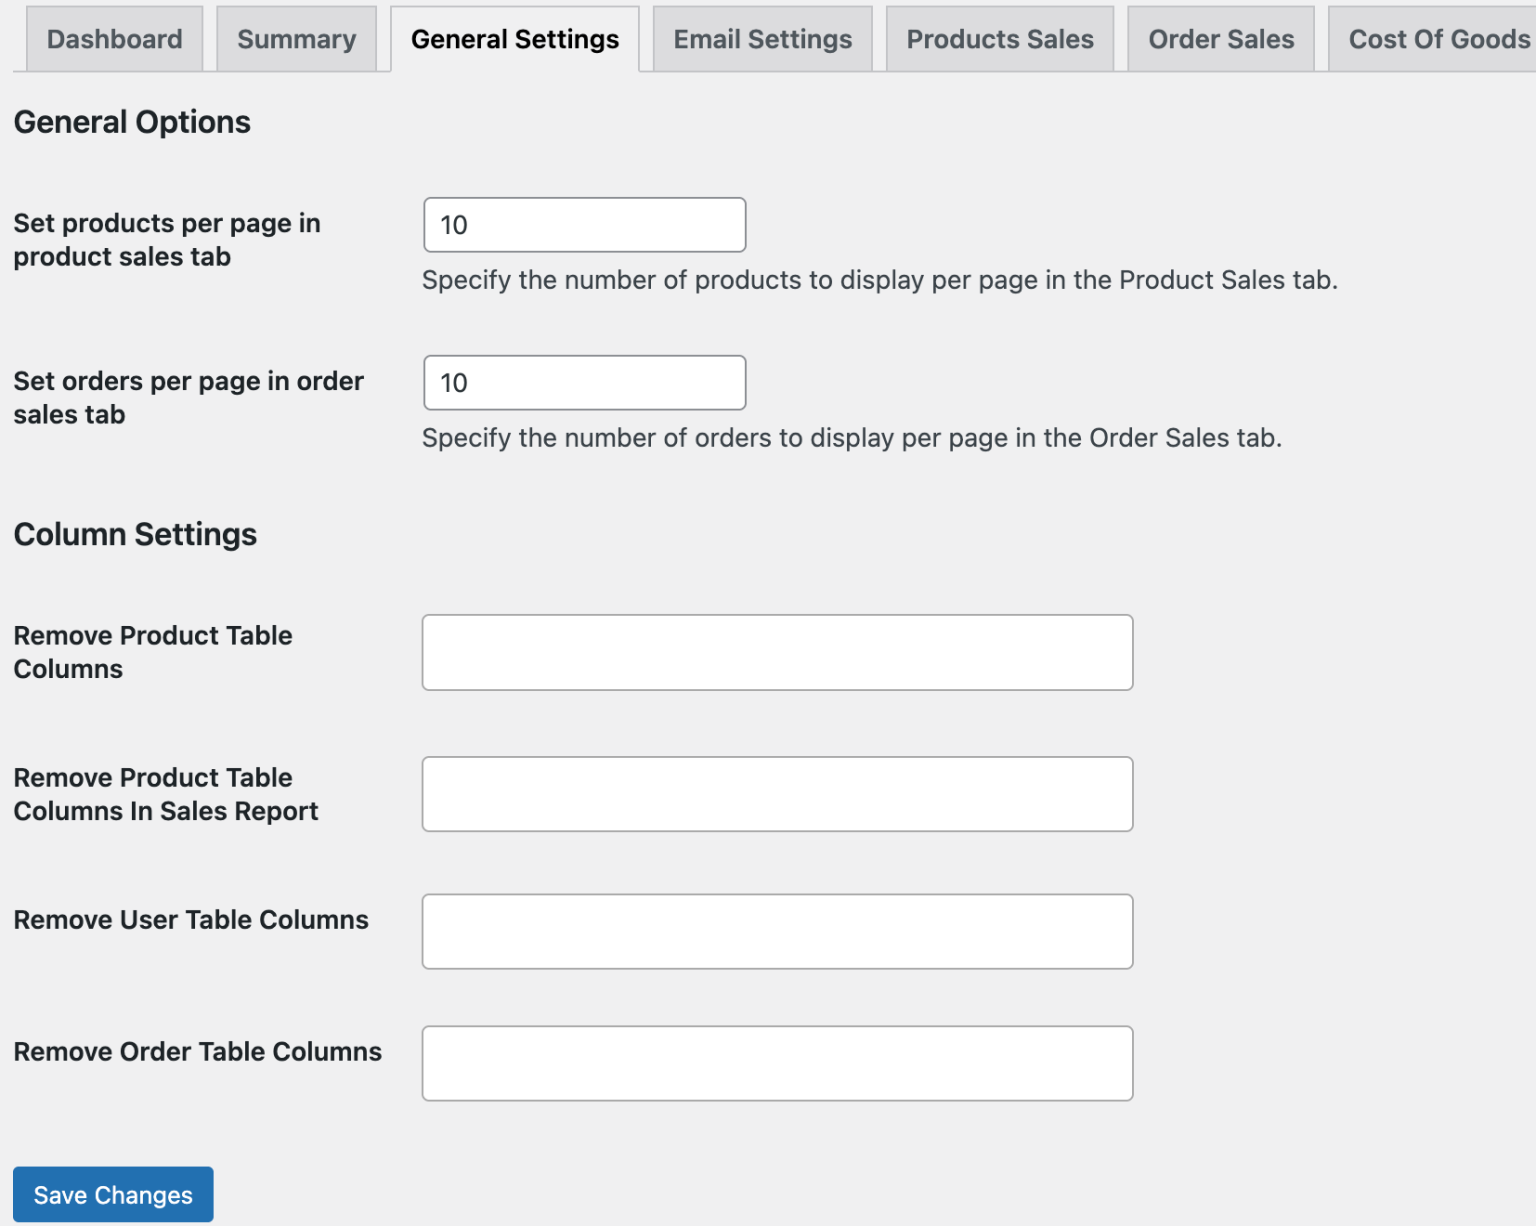Click the 'General Options' heading
This screenshot has width=1536, height=1226.
[x=132, y=122]
